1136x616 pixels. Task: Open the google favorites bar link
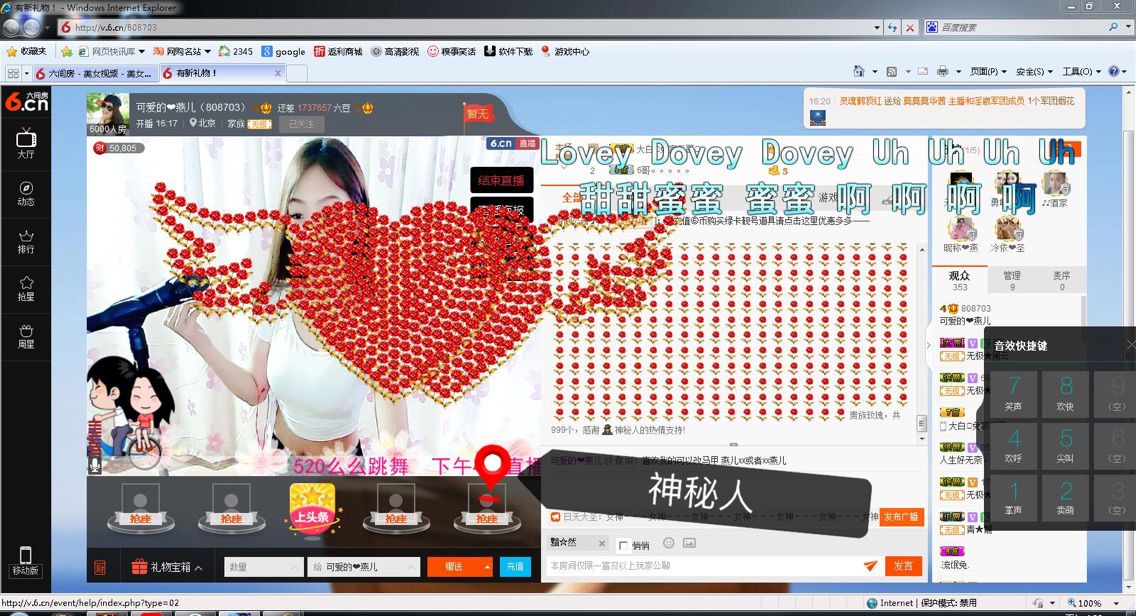284,51
